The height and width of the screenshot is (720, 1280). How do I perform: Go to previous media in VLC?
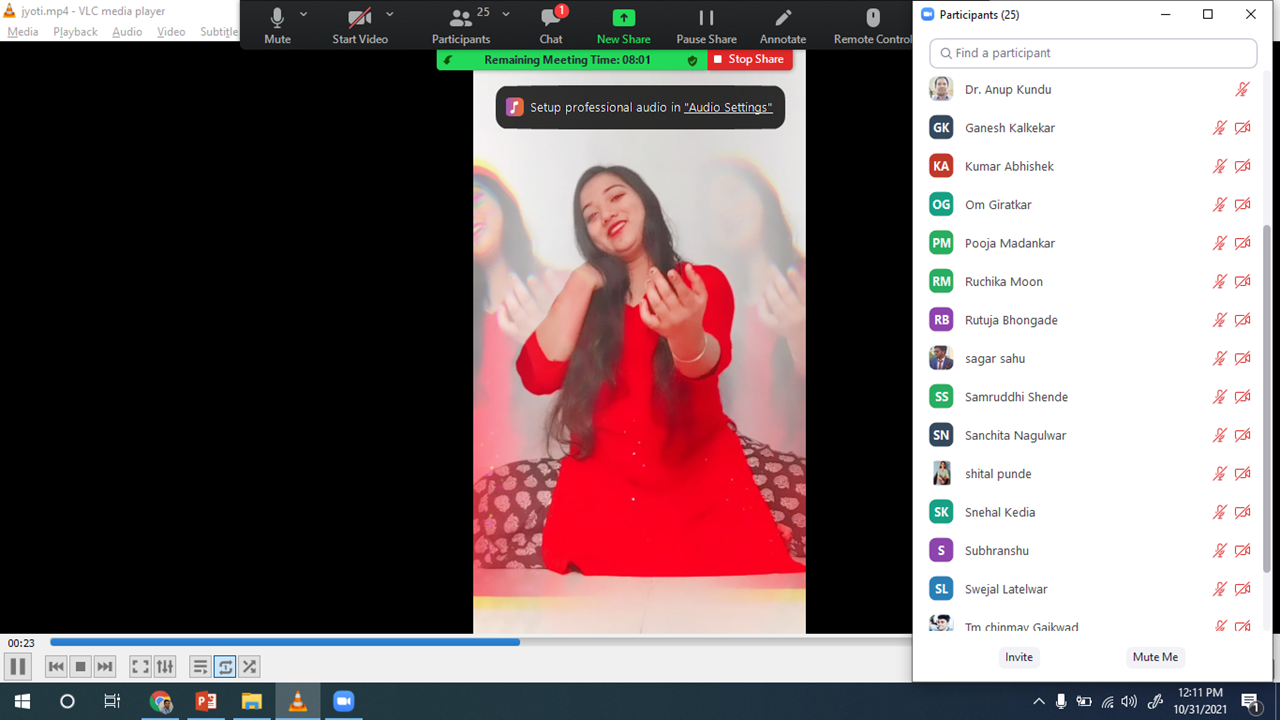(56, 666)
